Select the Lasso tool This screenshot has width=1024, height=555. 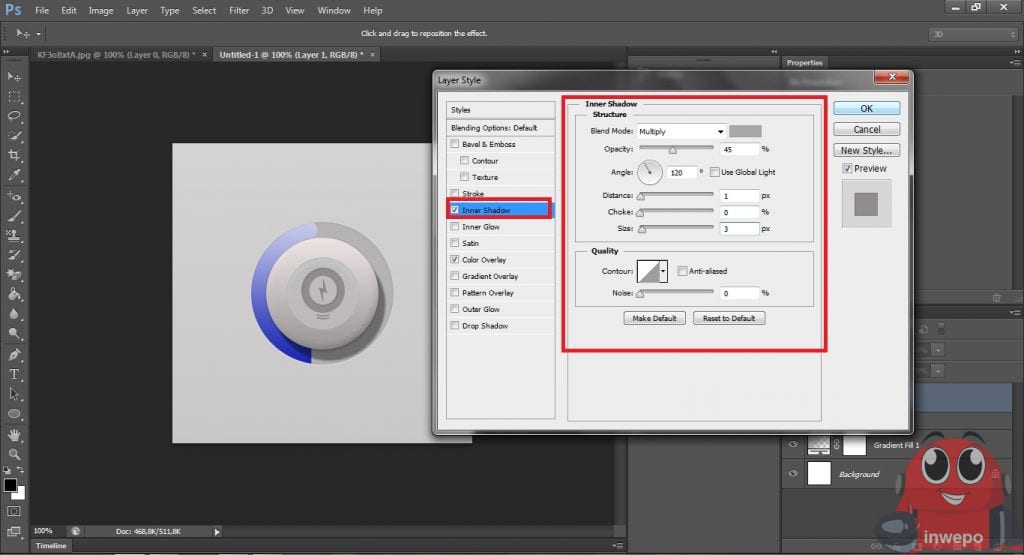[14, 116]
